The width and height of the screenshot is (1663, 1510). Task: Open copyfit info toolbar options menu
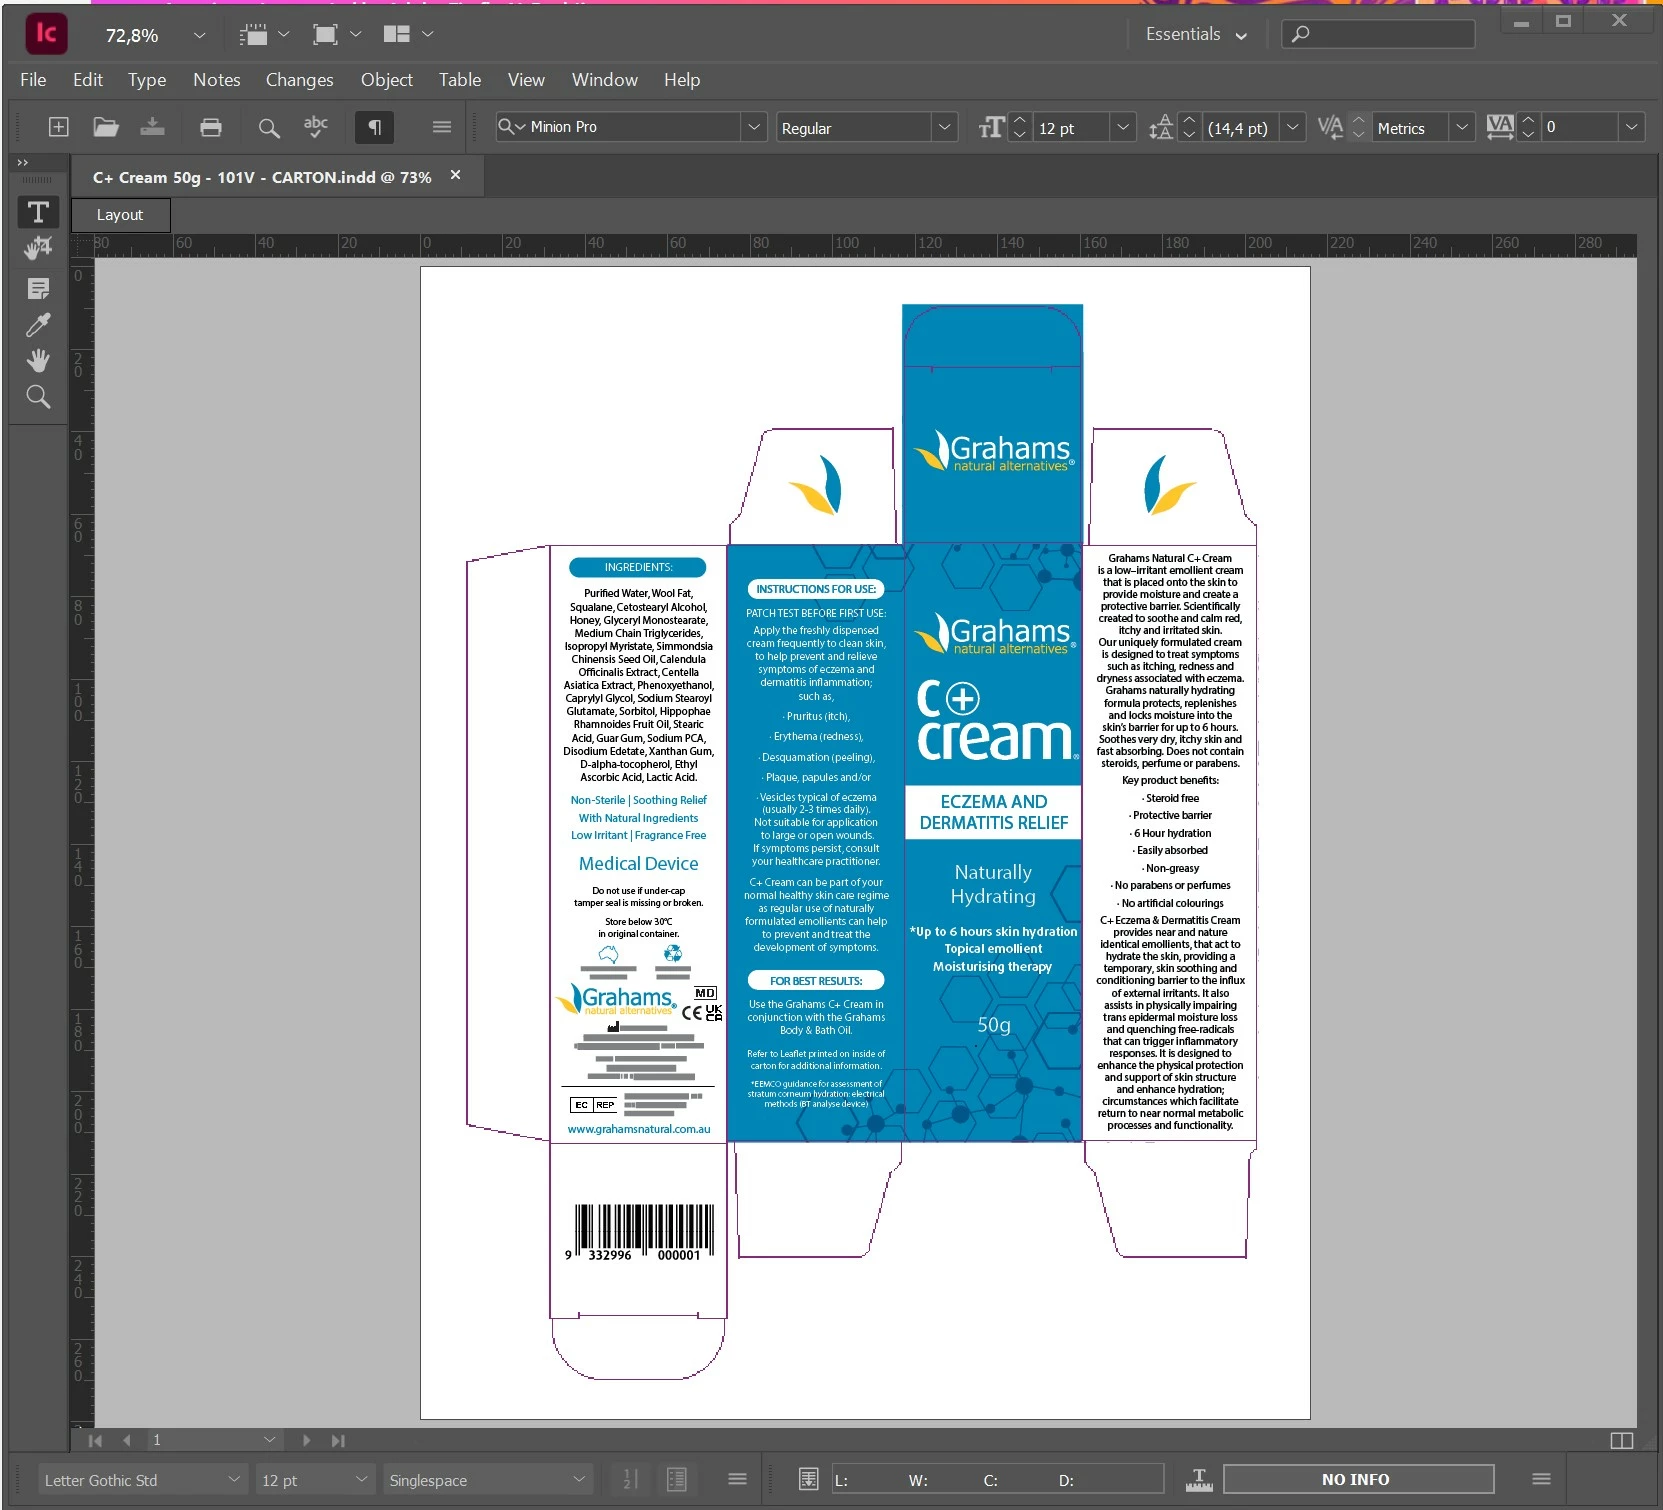[x=1542, y=1480]
